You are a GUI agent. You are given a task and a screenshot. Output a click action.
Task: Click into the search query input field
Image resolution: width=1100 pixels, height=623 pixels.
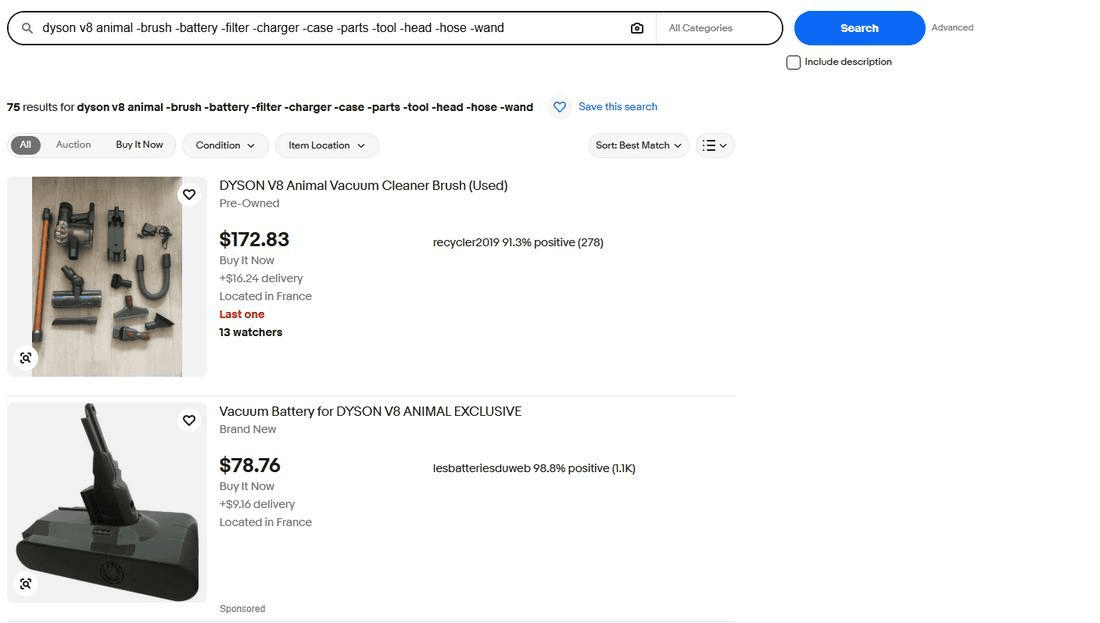point(330,28)
